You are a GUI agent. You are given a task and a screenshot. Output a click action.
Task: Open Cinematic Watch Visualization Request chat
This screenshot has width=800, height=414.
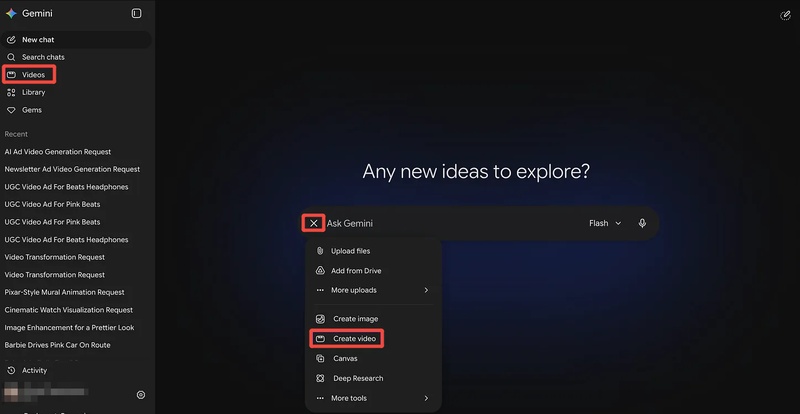tap(69, 310)
